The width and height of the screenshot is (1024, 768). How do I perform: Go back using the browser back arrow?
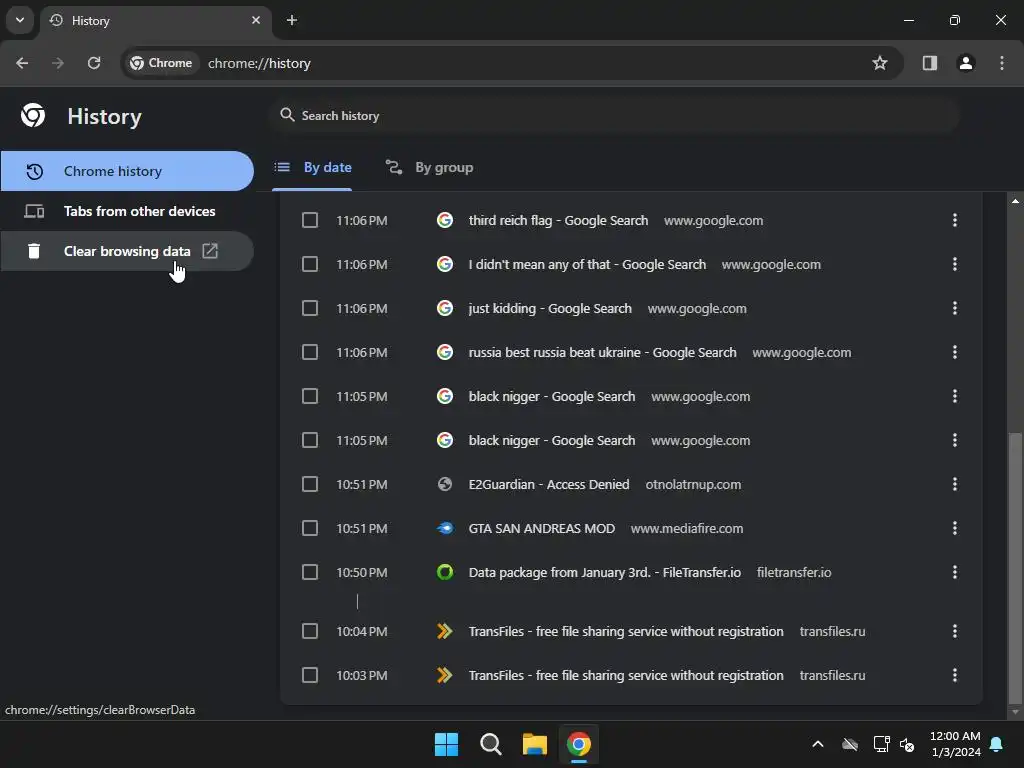(x=22, y=63)
